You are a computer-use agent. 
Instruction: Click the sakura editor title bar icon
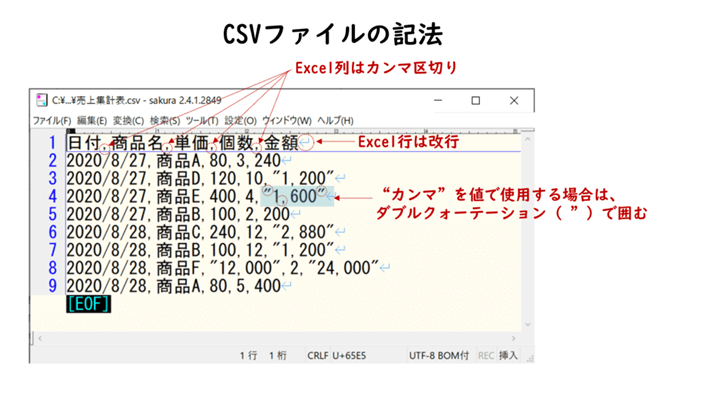click(42, 100)
